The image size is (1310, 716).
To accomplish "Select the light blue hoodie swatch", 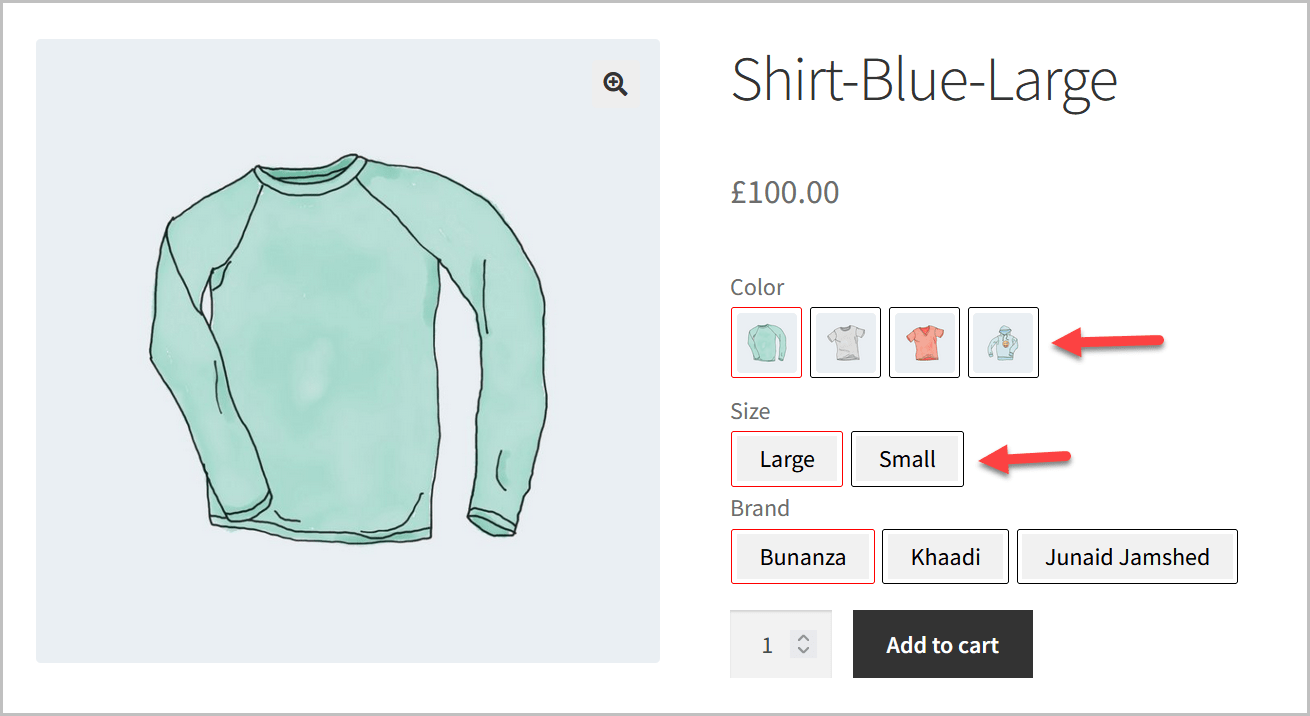I will pos(1003,343).
